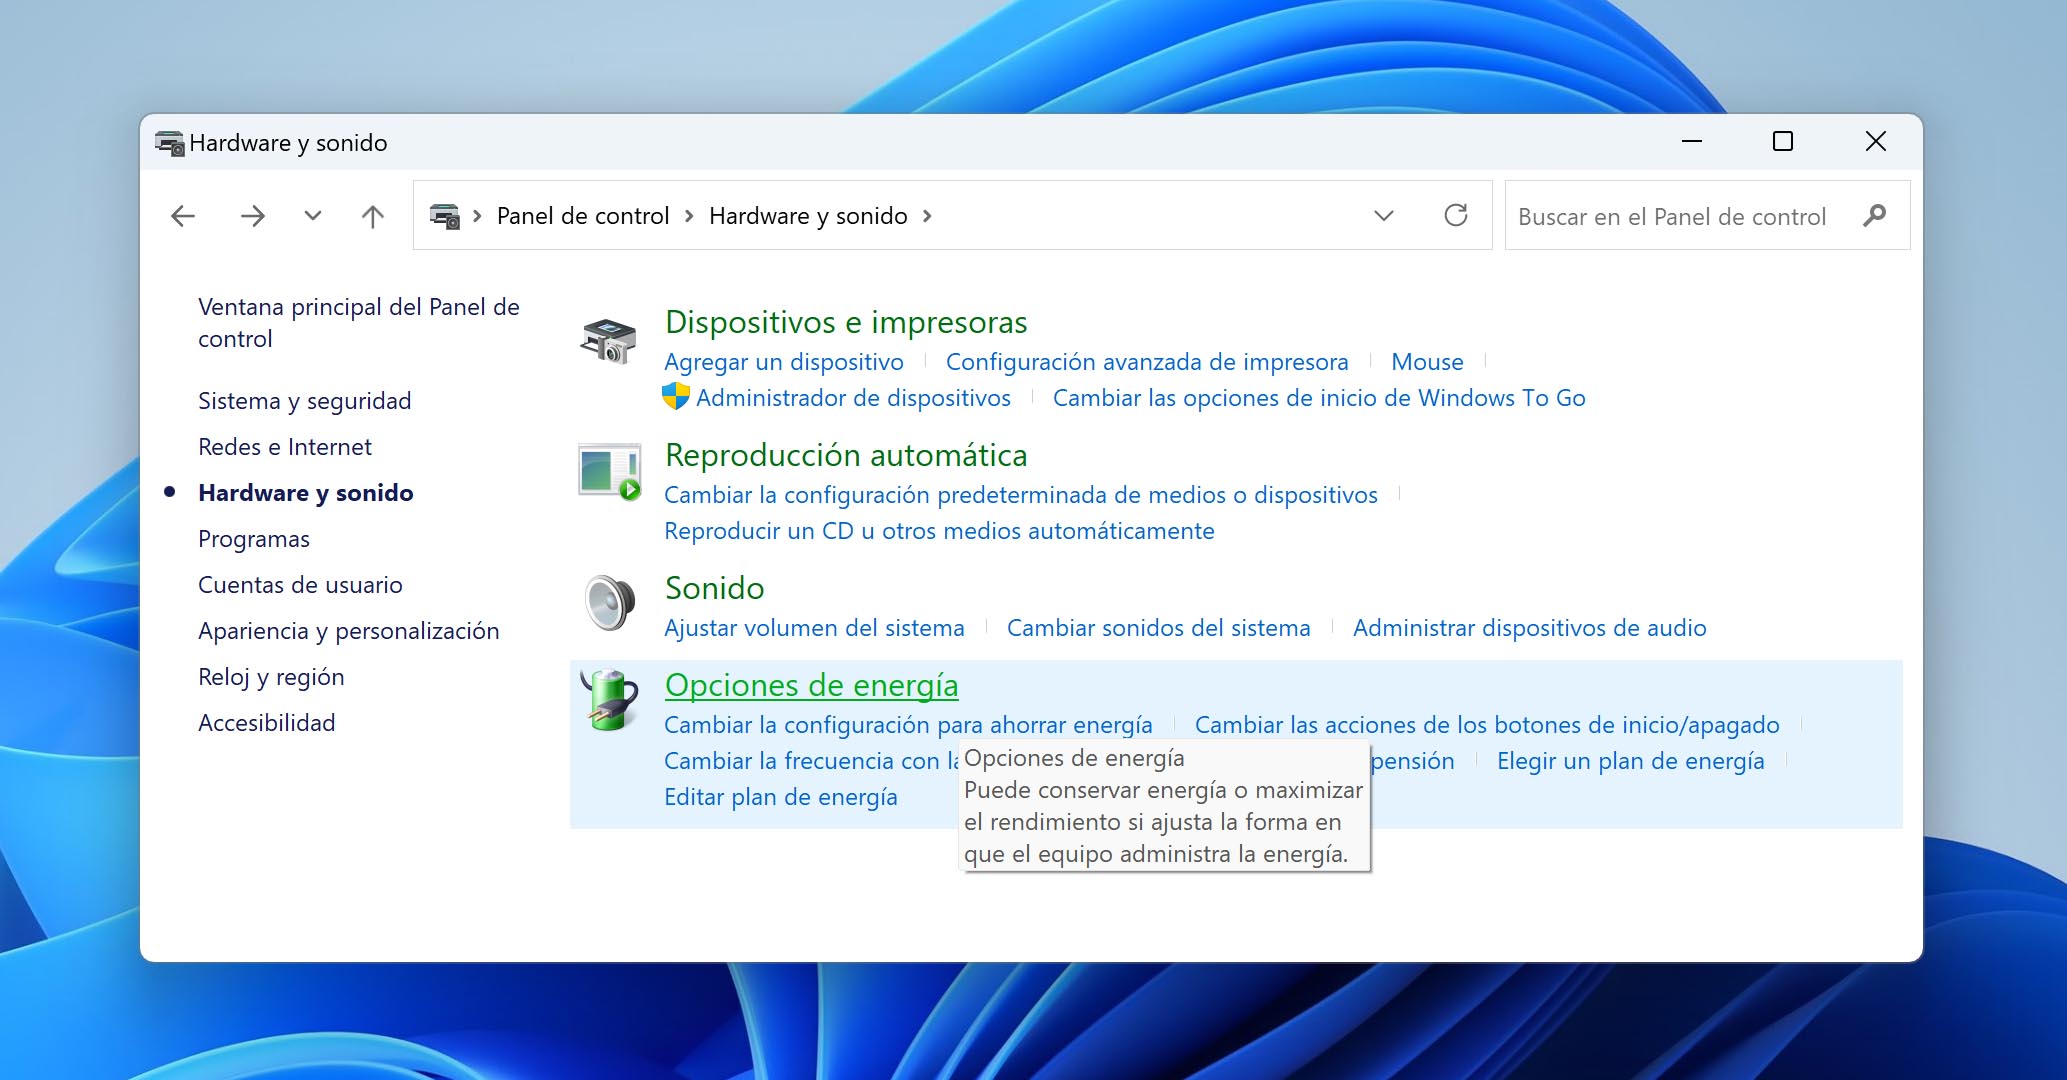This screenshot has width=2067, height=1080.
Task: Open Reloj y región category
Action: click(271, 677)
